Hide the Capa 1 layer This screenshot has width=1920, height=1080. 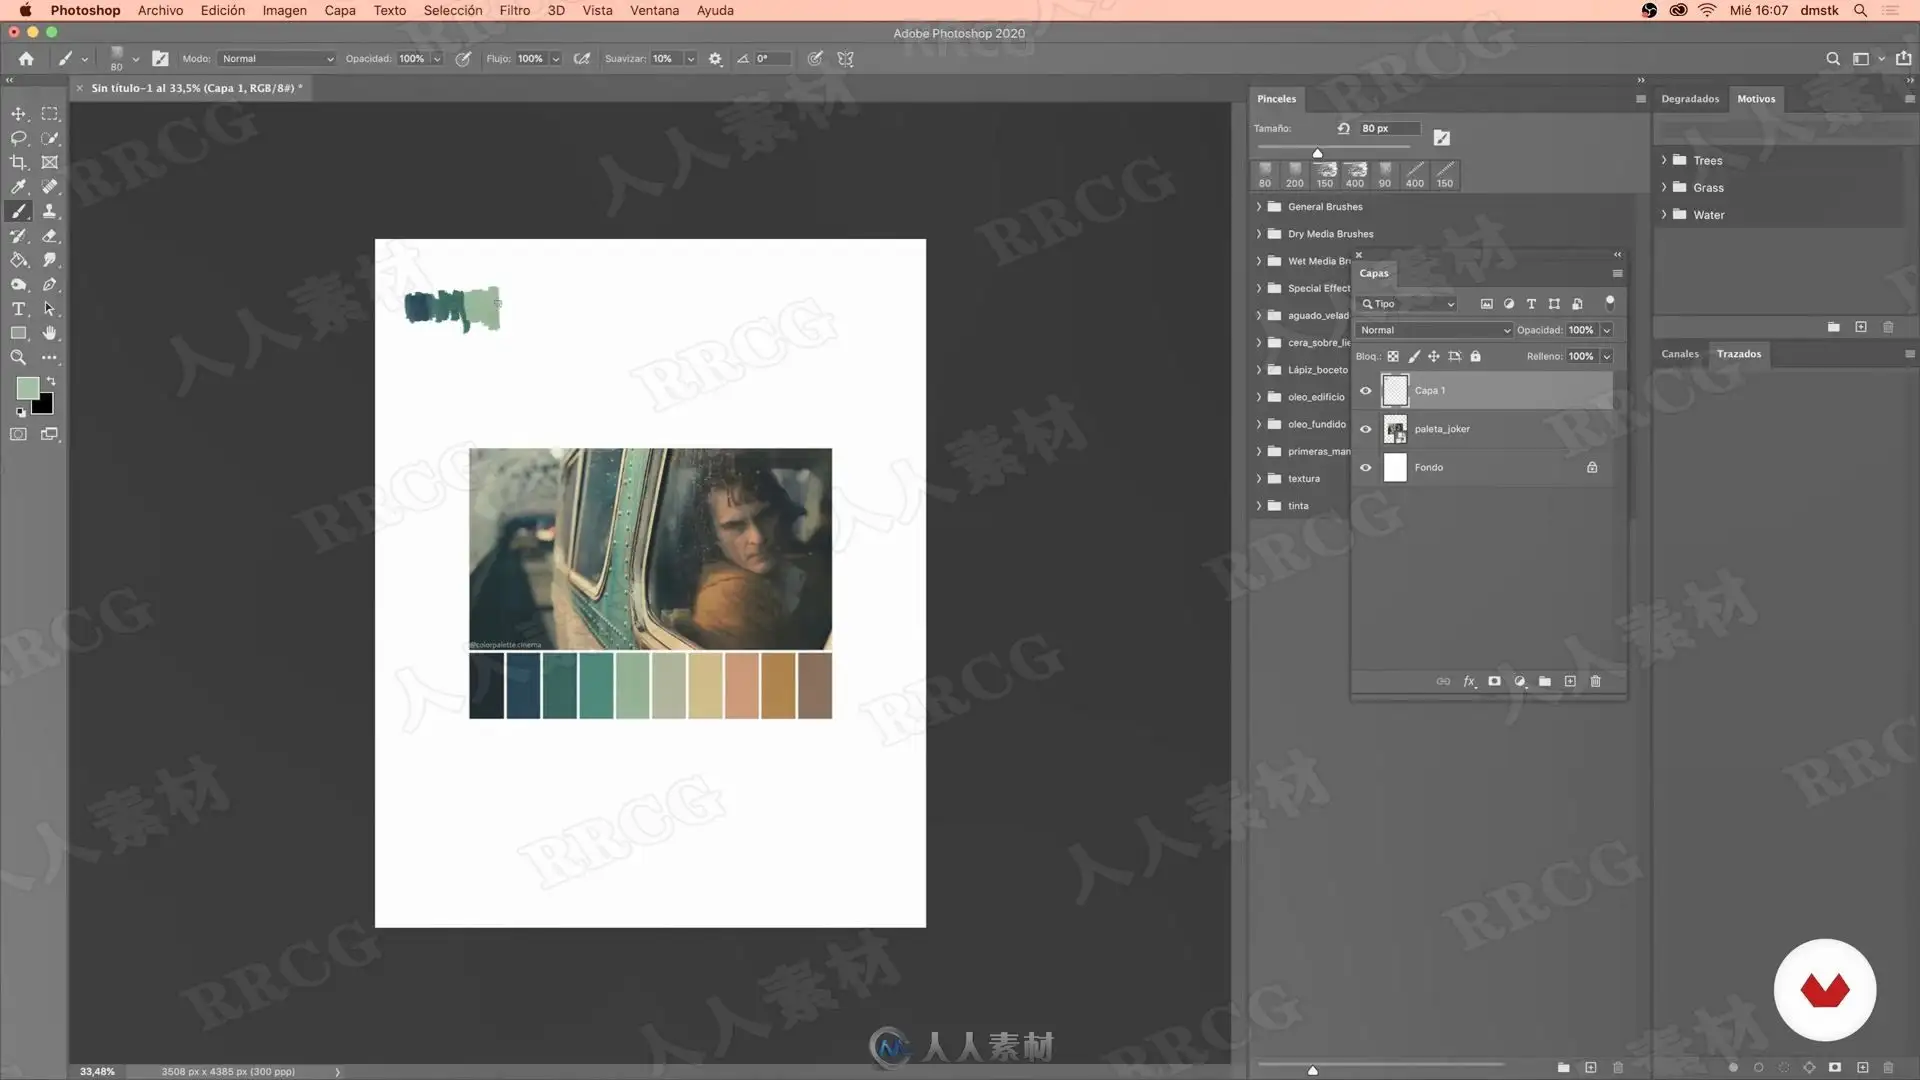pyautogui.click(x=1365, y=391)
